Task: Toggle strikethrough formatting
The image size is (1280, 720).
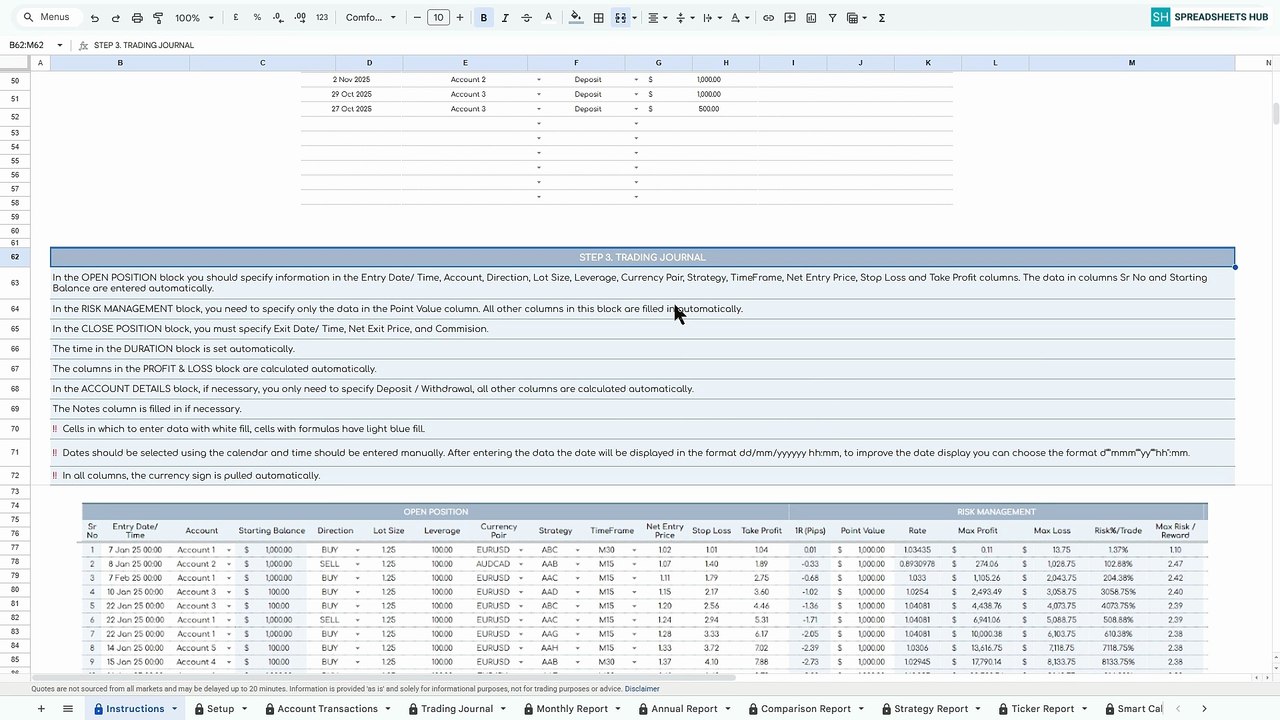Action: (x=526, y=18)
